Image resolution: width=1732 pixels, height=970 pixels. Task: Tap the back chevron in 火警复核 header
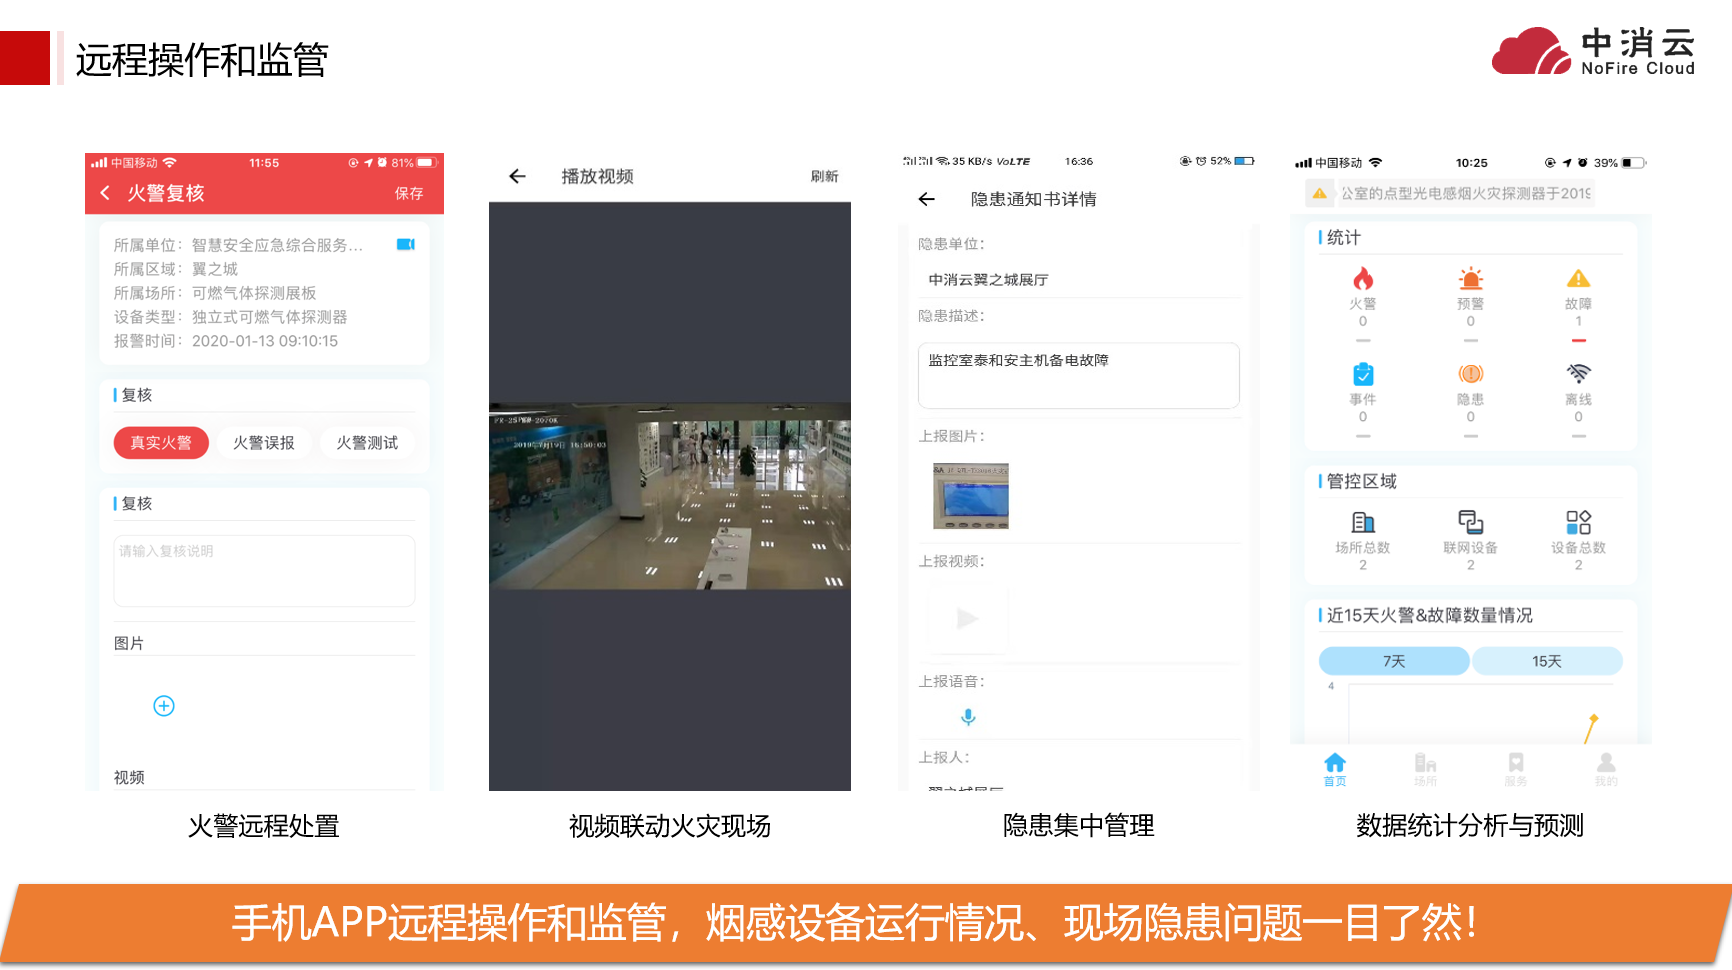[x=105, y=193]
